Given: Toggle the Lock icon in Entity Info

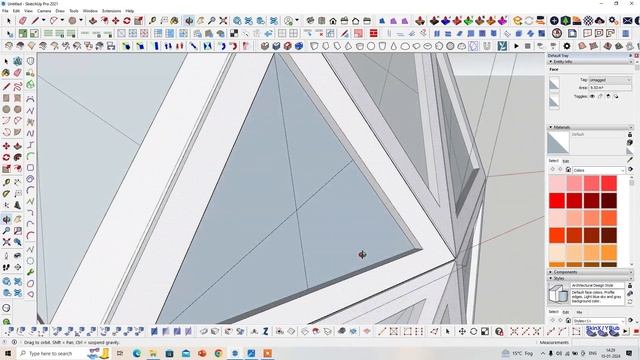Looking at the screenshot, I should (x=600, y=96).
